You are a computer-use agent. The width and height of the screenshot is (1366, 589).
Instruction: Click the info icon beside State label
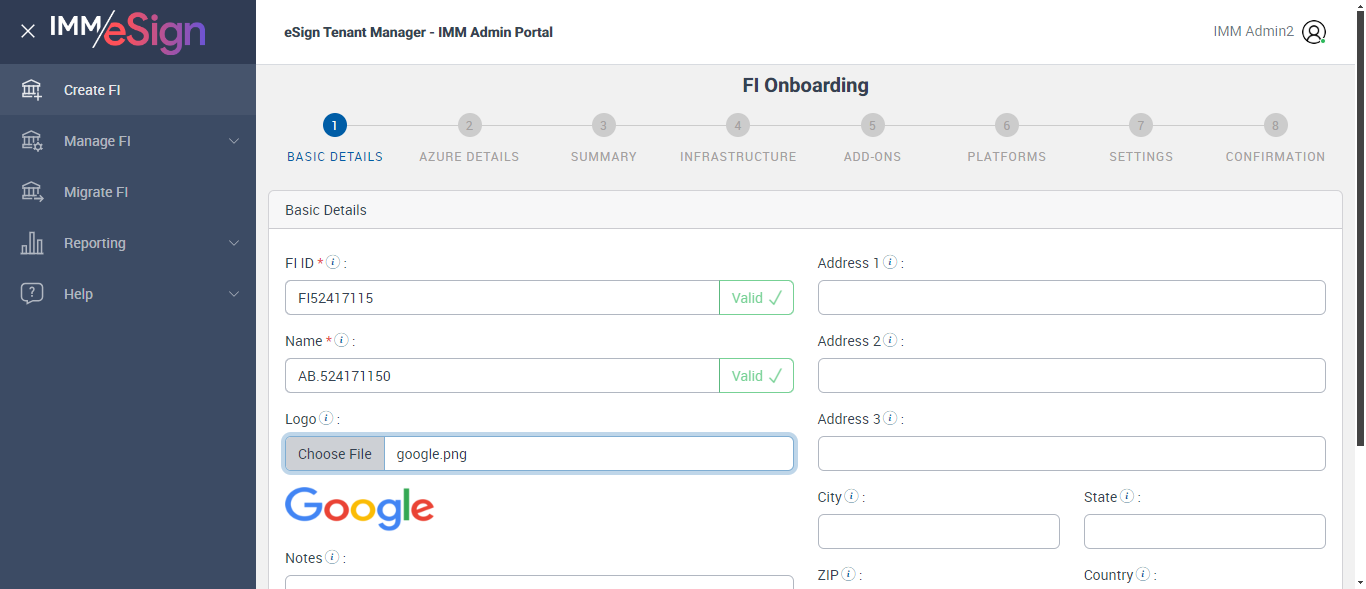1127,497
